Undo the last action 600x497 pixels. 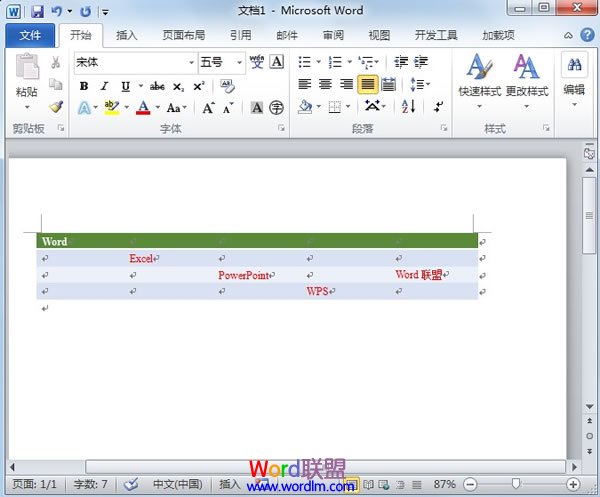point(57,11)
